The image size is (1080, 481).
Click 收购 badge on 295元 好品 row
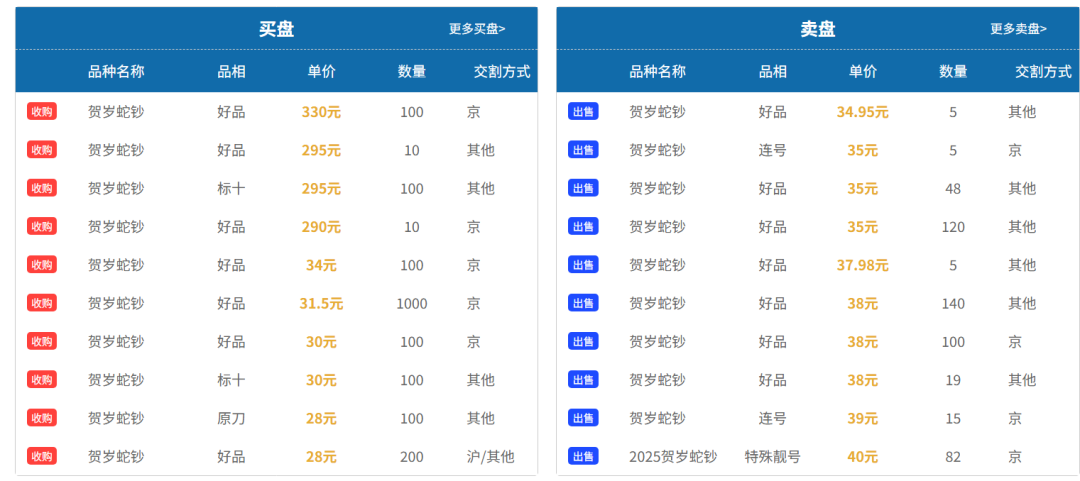tap(42, 150)
